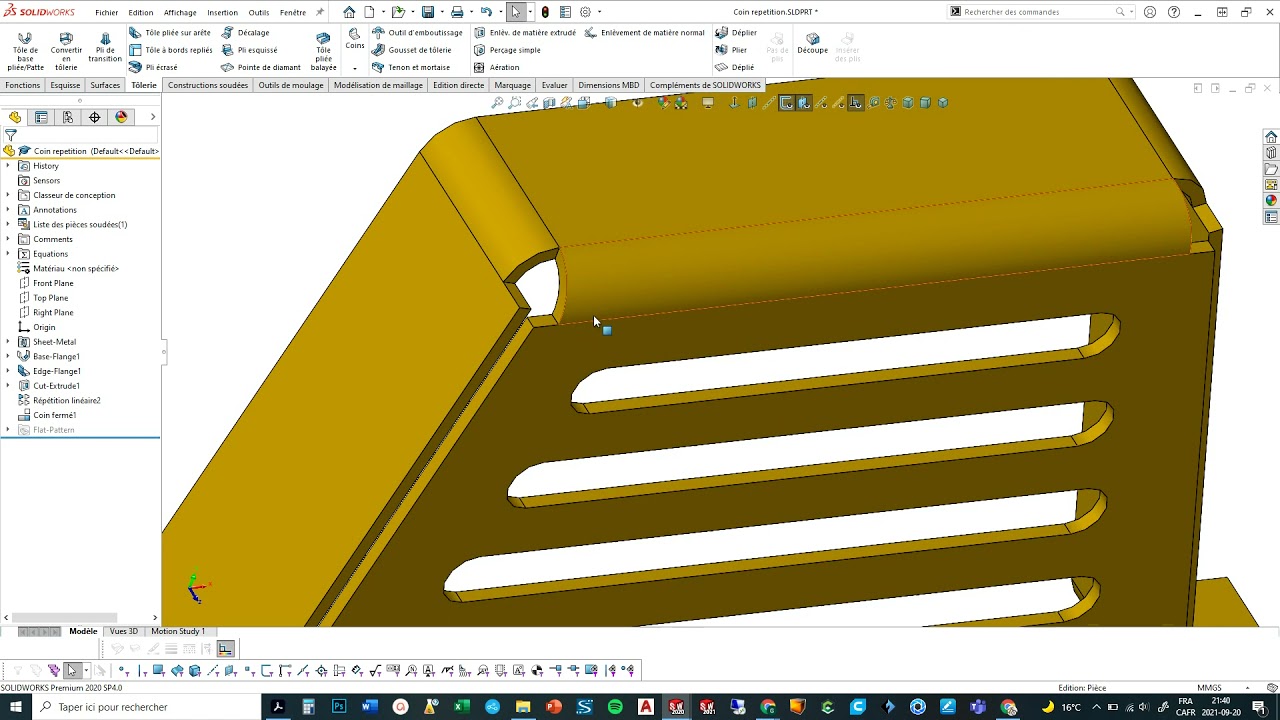
Task: Switch to Constructions soudées tab
Action: (x=208, y=85)
